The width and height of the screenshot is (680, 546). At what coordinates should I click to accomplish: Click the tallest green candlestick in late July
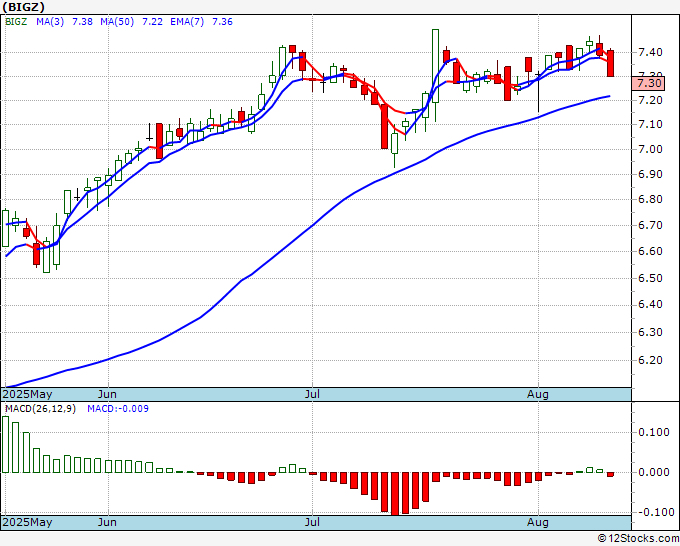tap(435, 66)
